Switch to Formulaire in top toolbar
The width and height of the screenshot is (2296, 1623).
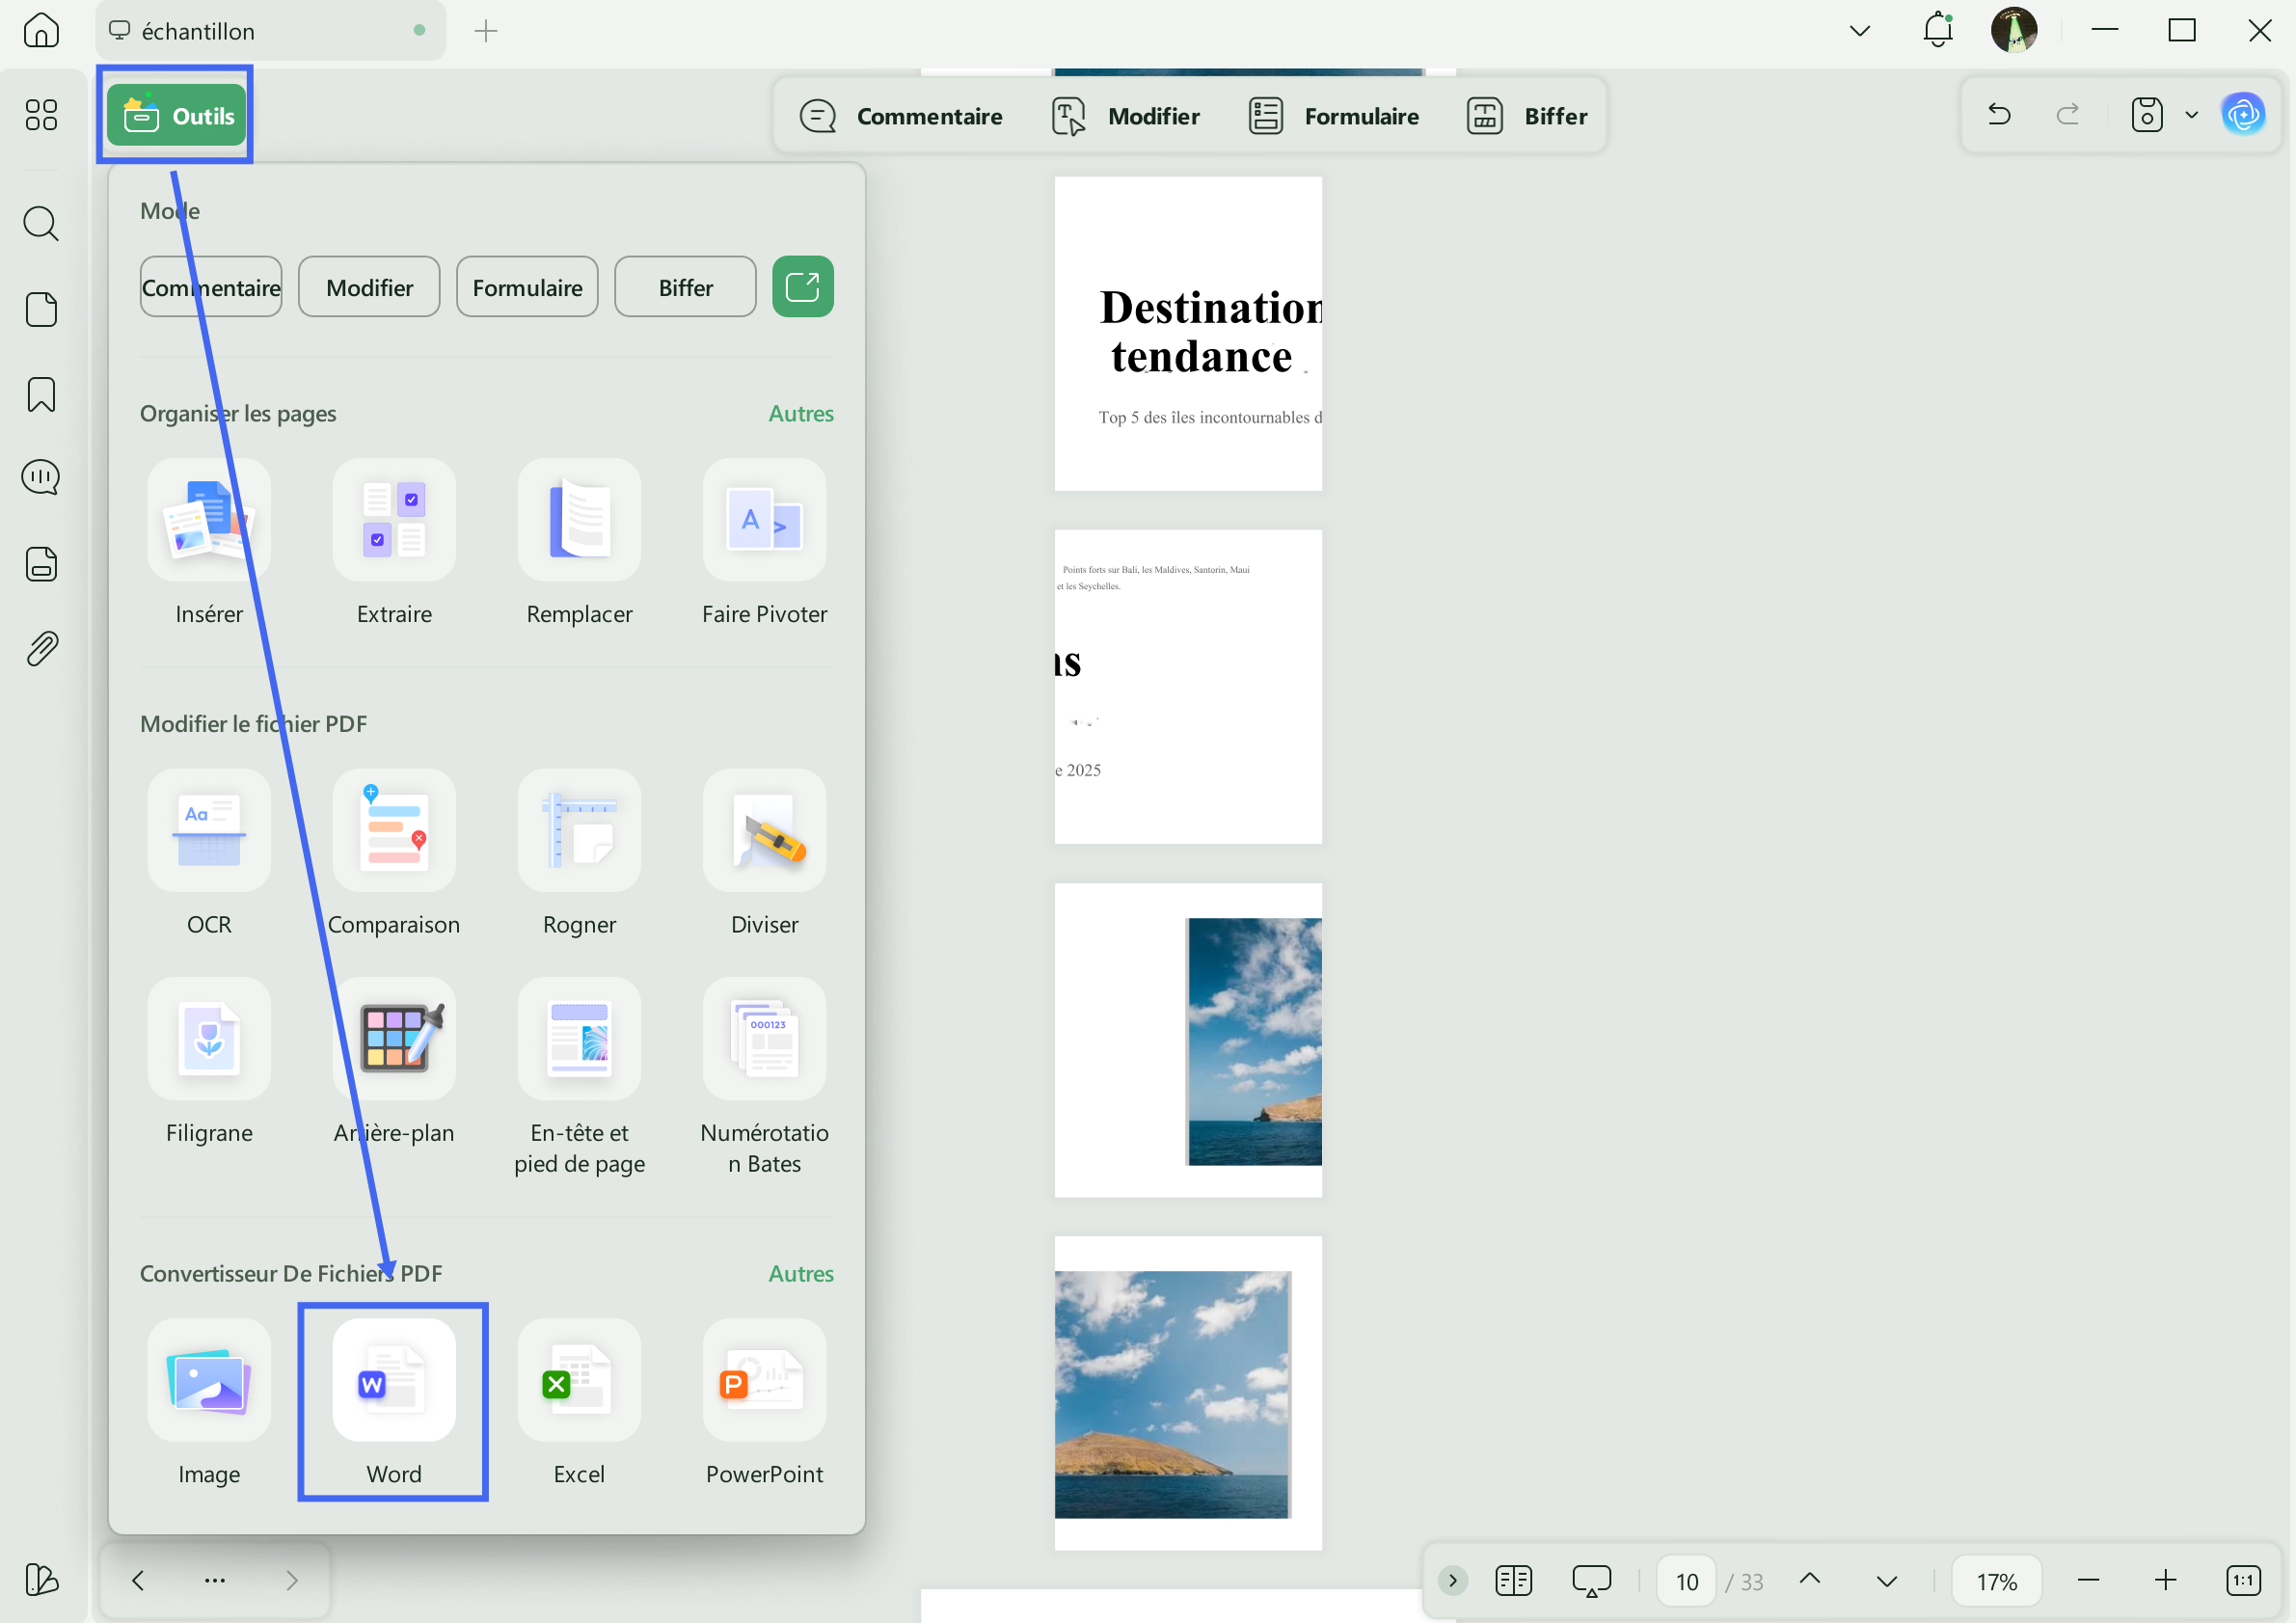[x=1333, y=116]
